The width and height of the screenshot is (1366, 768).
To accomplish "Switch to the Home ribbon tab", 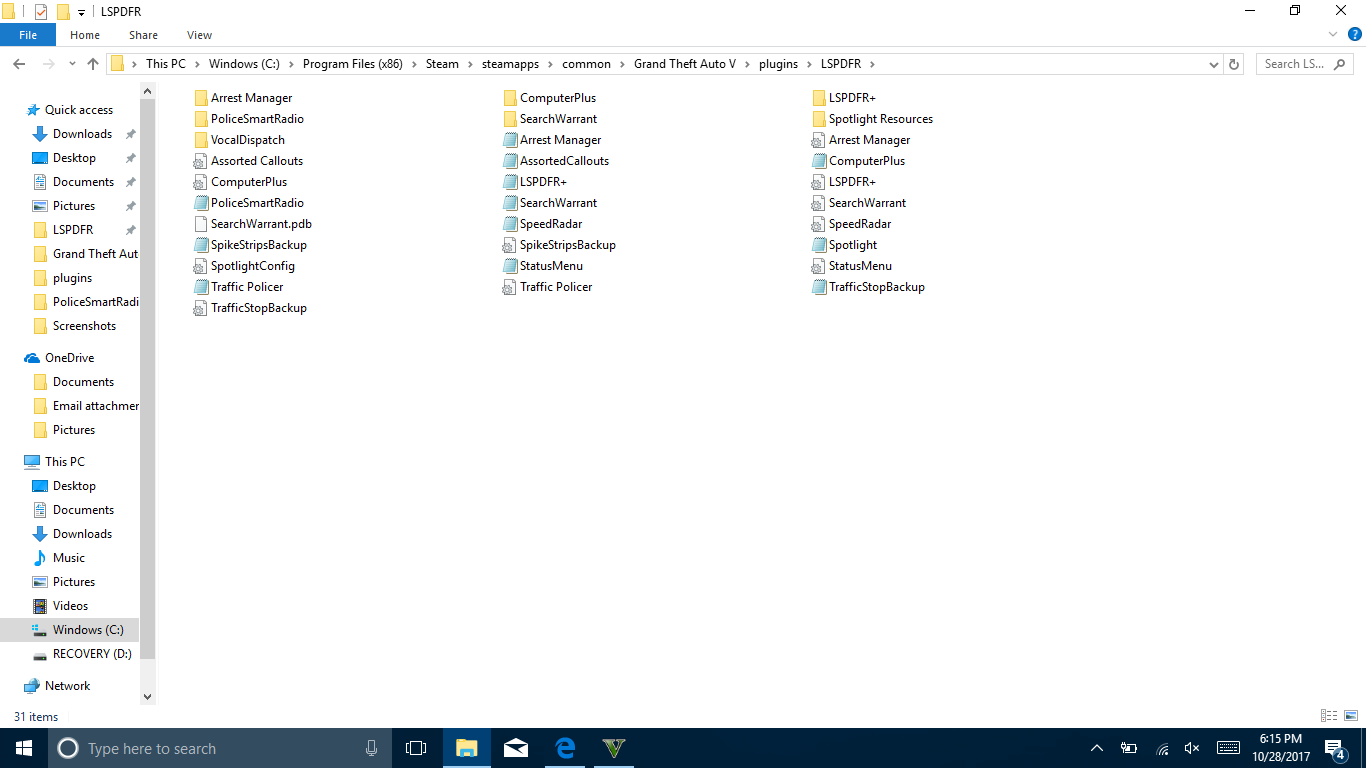I will pyautogui.click(x=85, y=35).
